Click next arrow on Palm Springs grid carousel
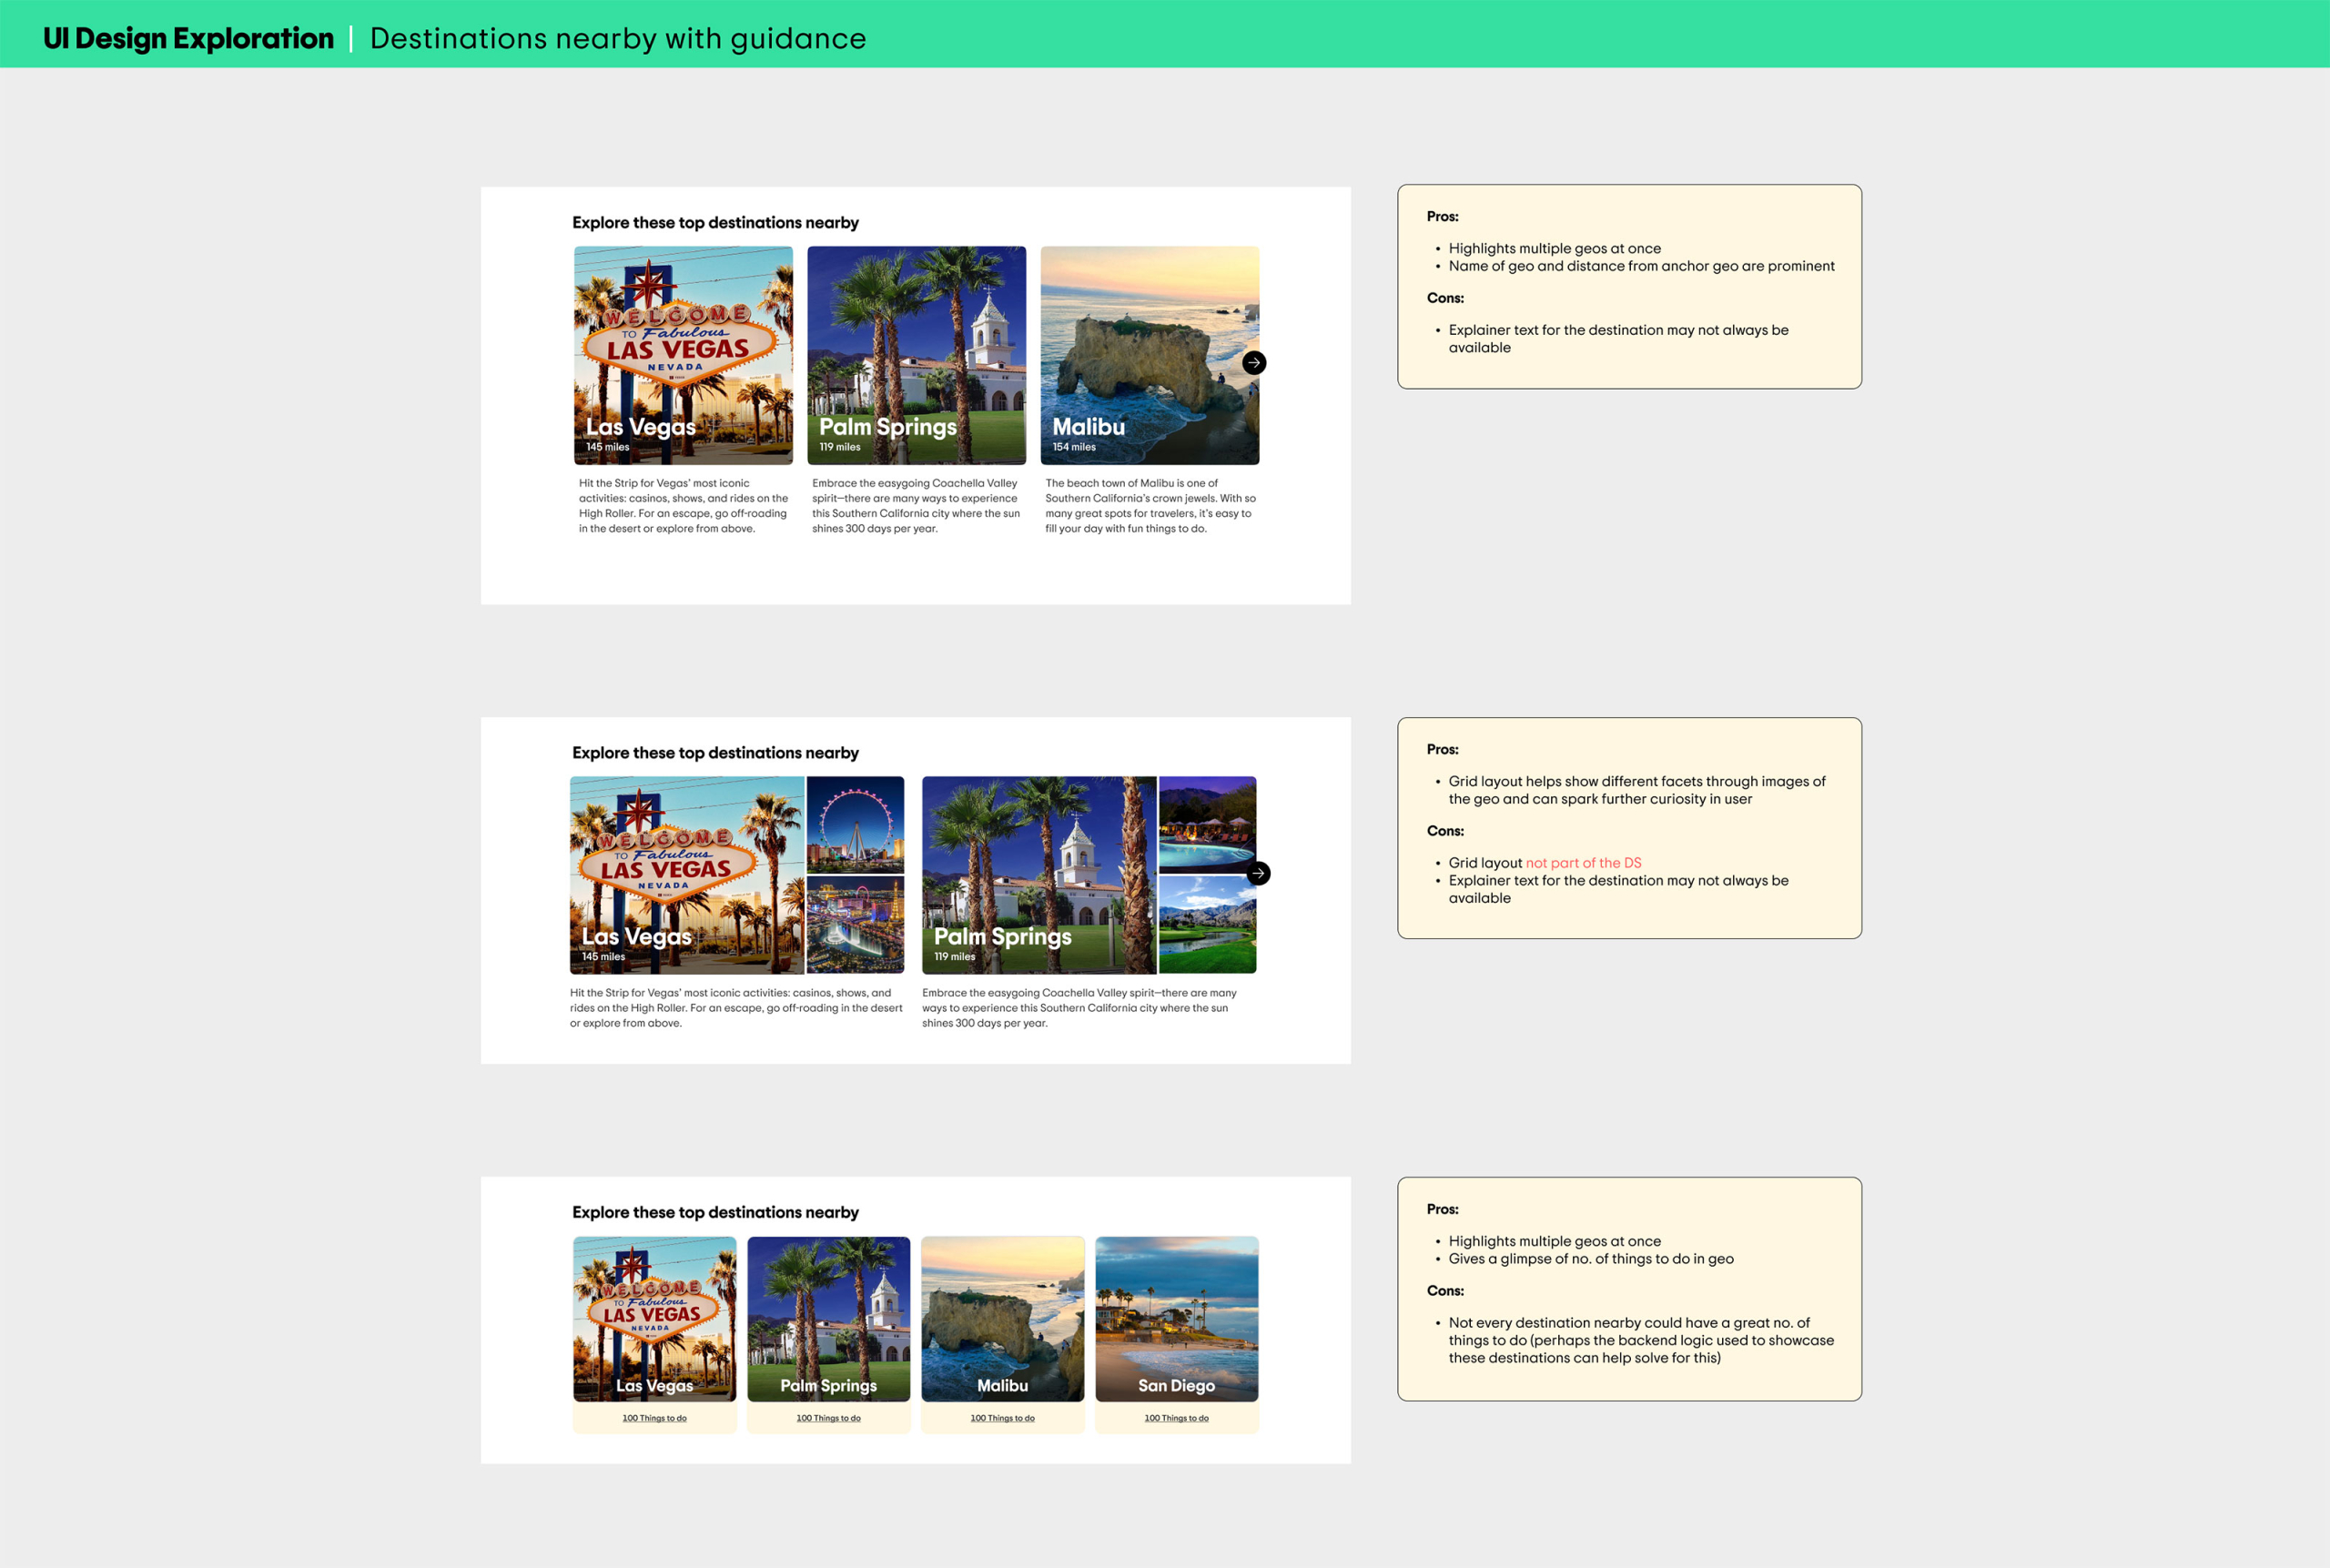This screenshot has height=1568, width=2330. pos(1258,873)
